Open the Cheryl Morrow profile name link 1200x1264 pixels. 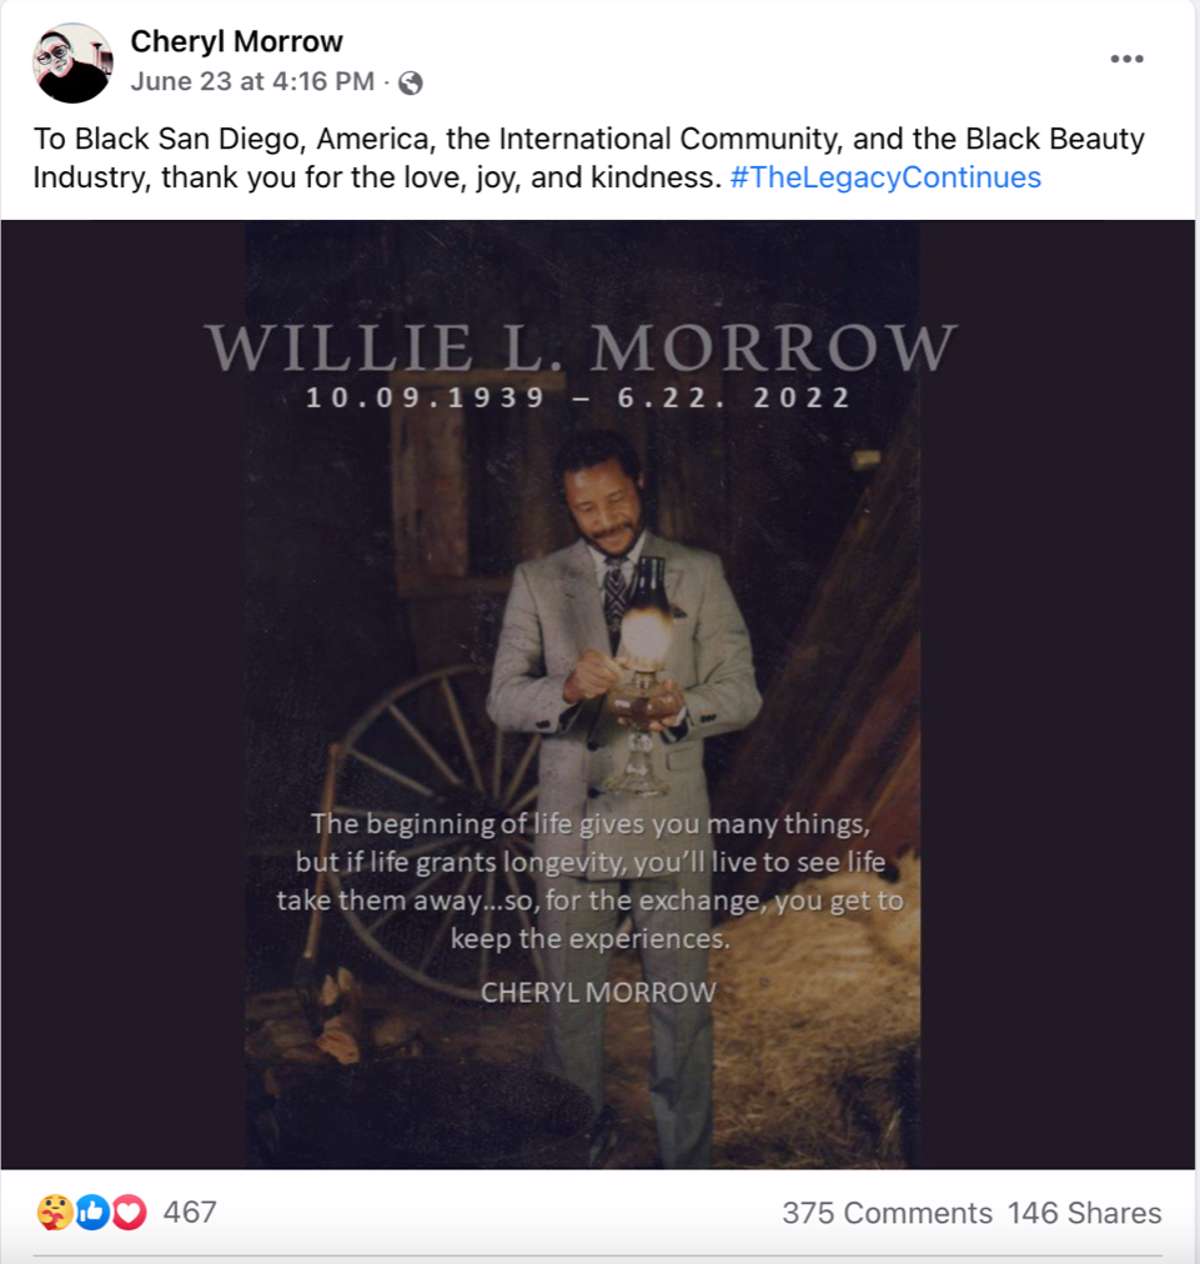(236, 41)
